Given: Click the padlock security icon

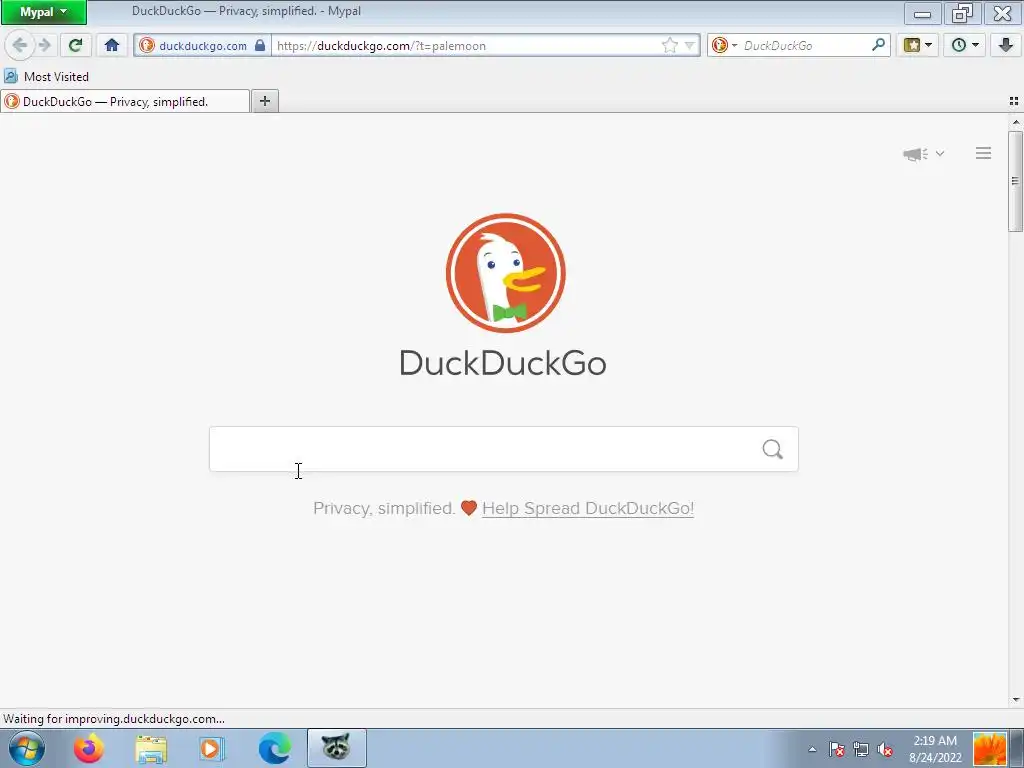Looking at the screenshot, I should point(260,45).
